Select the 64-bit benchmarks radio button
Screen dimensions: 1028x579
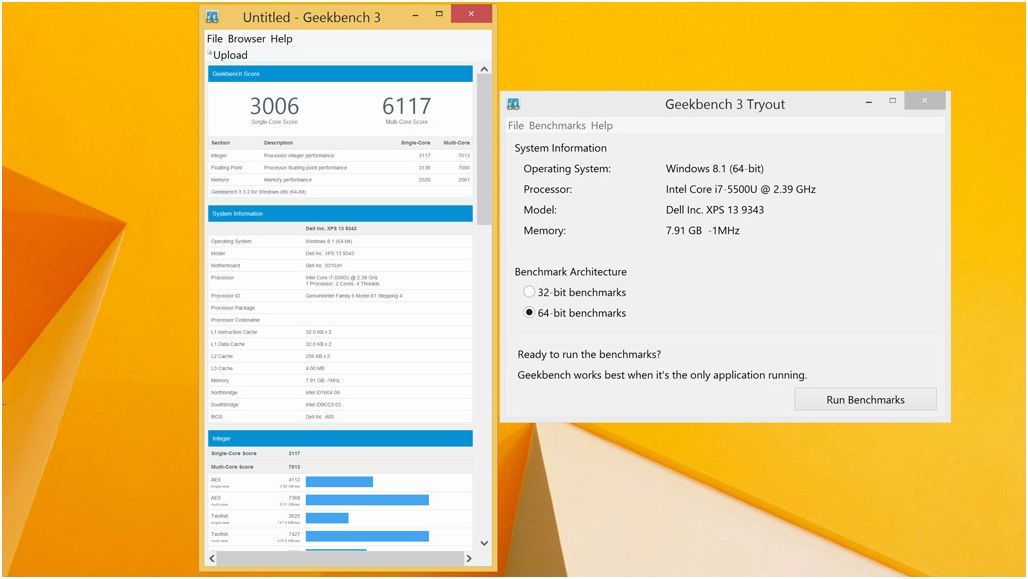pyautogui.click(x=530, y=313)
